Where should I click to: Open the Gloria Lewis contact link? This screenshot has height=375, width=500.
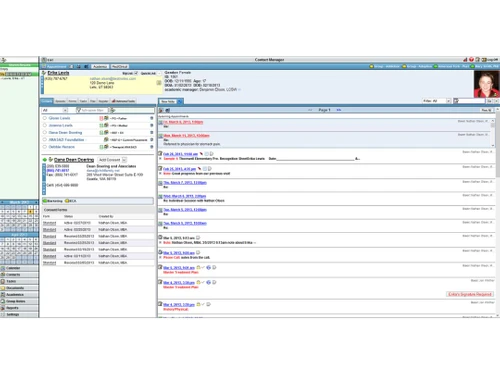[x=59, y=118]
